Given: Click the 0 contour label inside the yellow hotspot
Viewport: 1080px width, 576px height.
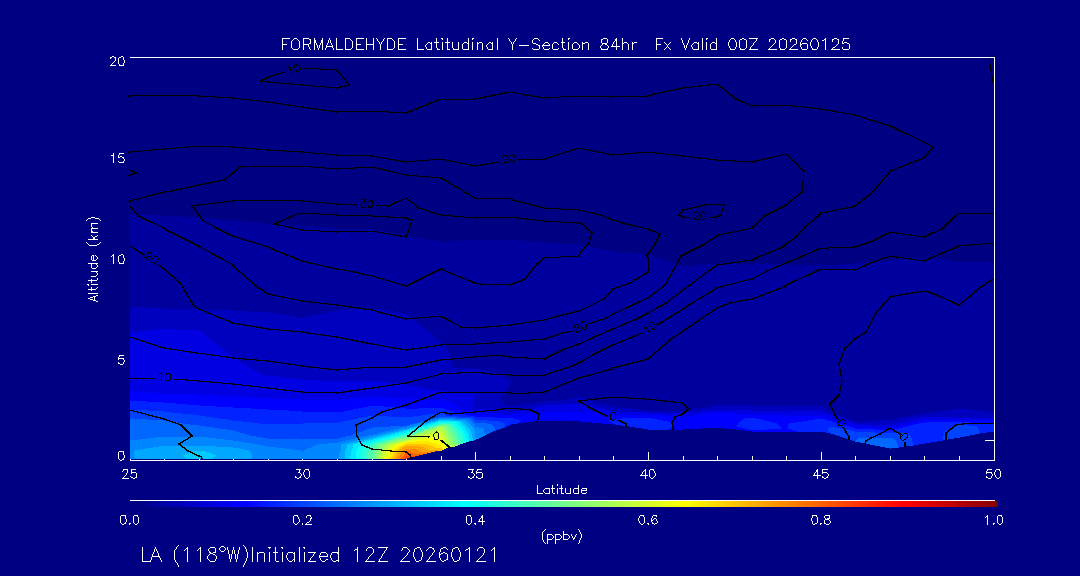Looking at the screenshot, I should click(435, 436).
